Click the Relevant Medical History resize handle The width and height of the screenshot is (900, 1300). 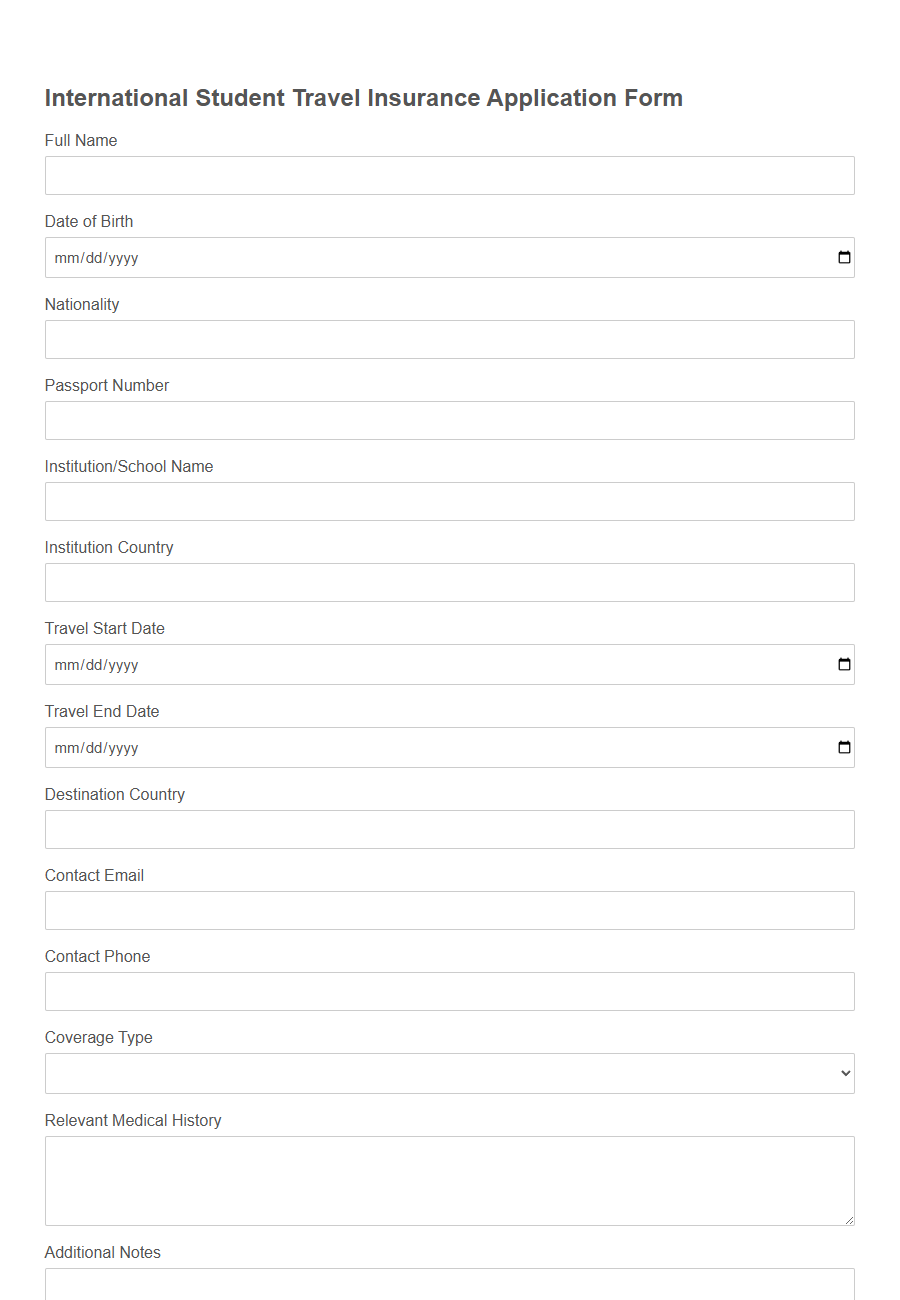coord(851,1223)
